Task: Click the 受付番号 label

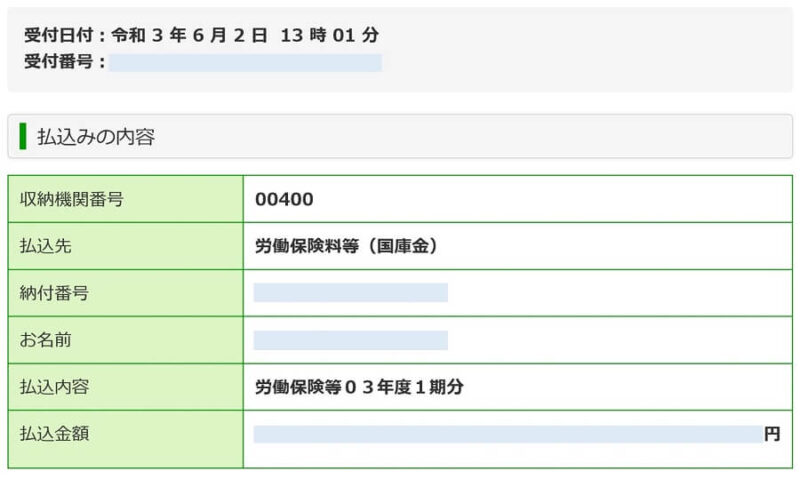Action: coord(65,62)
